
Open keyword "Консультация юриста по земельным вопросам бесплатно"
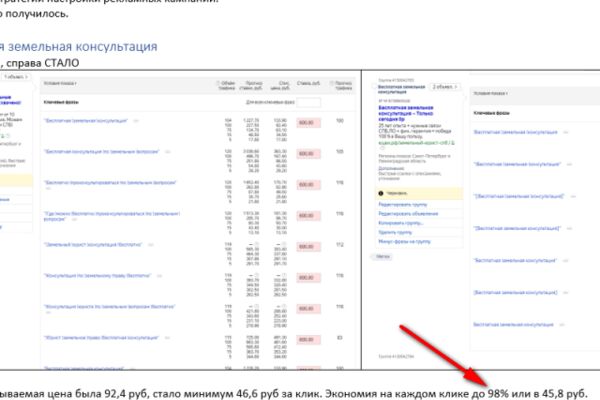tap(109, 307)
